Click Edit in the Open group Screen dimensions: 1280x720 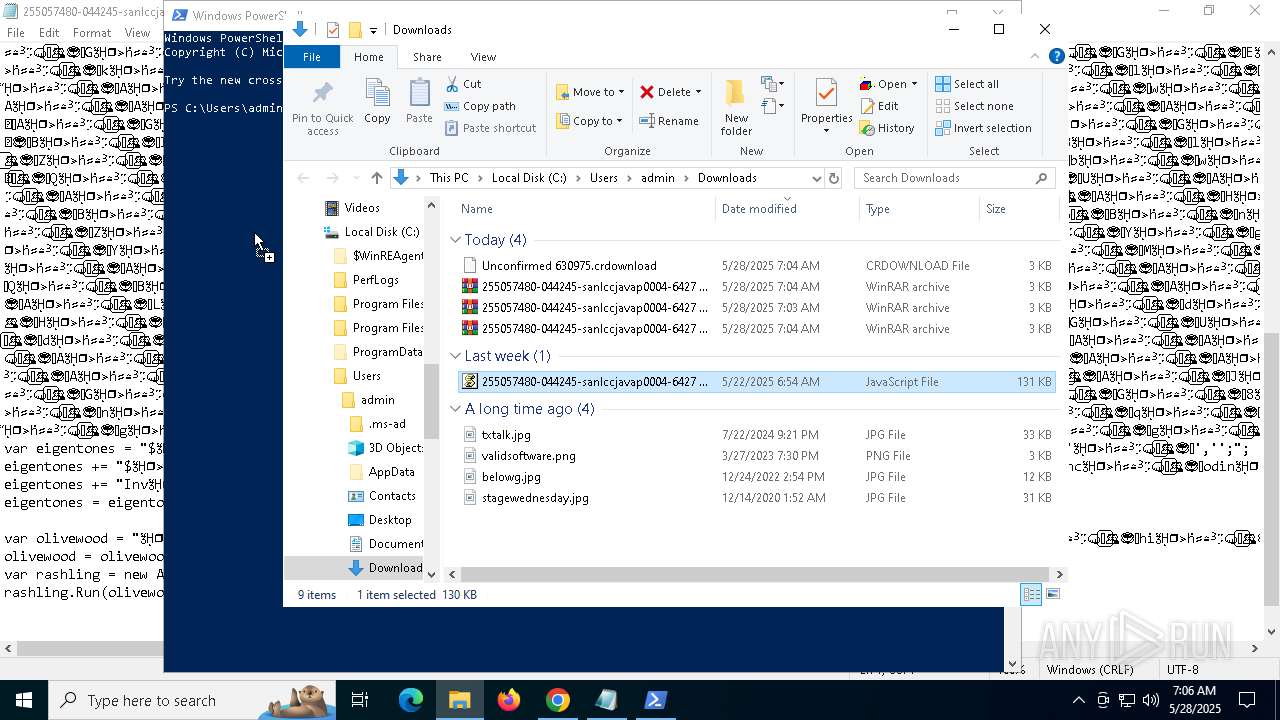pos(879,106)
